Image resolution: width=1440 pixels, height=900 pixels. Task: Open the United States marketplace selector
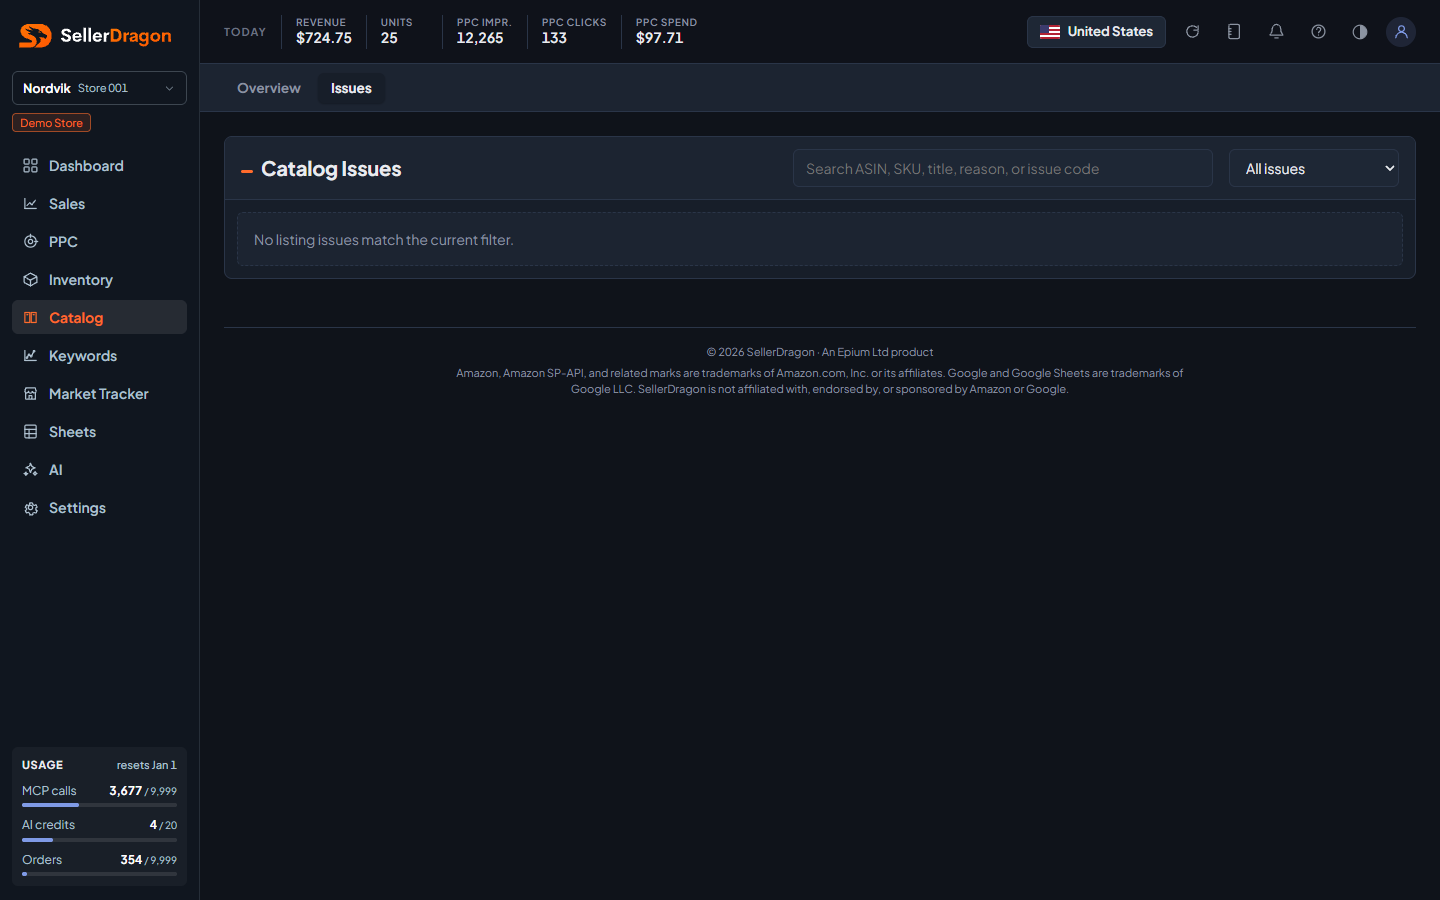pyautogui.click(x=1096, y=32)
